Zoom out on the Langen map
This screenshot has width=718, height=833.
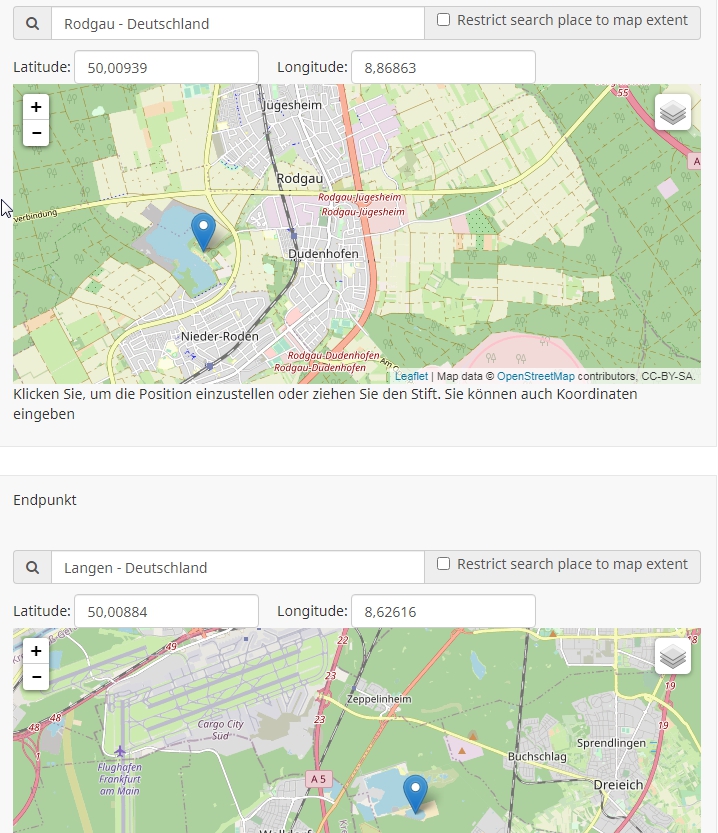coord(36,677)
